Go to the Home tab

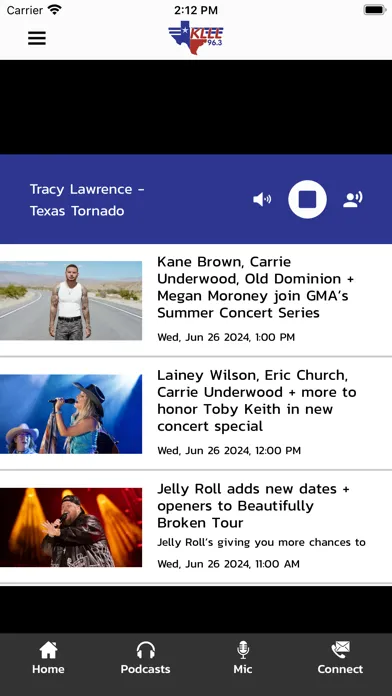[x=48, y=658]
